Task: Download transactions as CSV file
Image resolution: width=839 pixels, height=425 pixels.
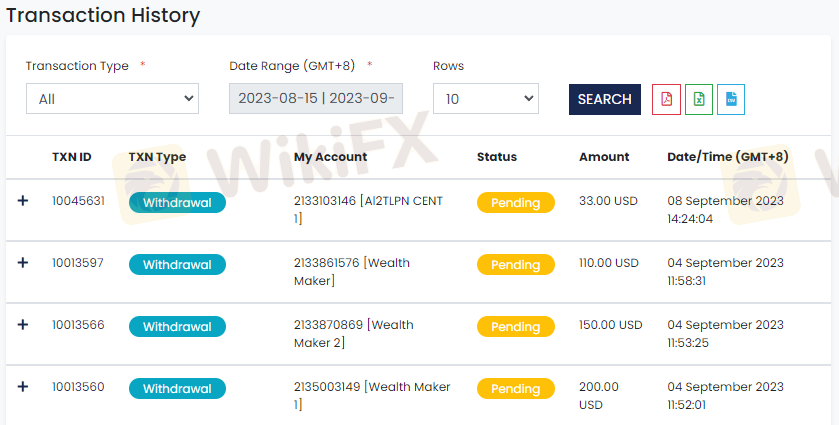Action: click(x=731, y=100)
